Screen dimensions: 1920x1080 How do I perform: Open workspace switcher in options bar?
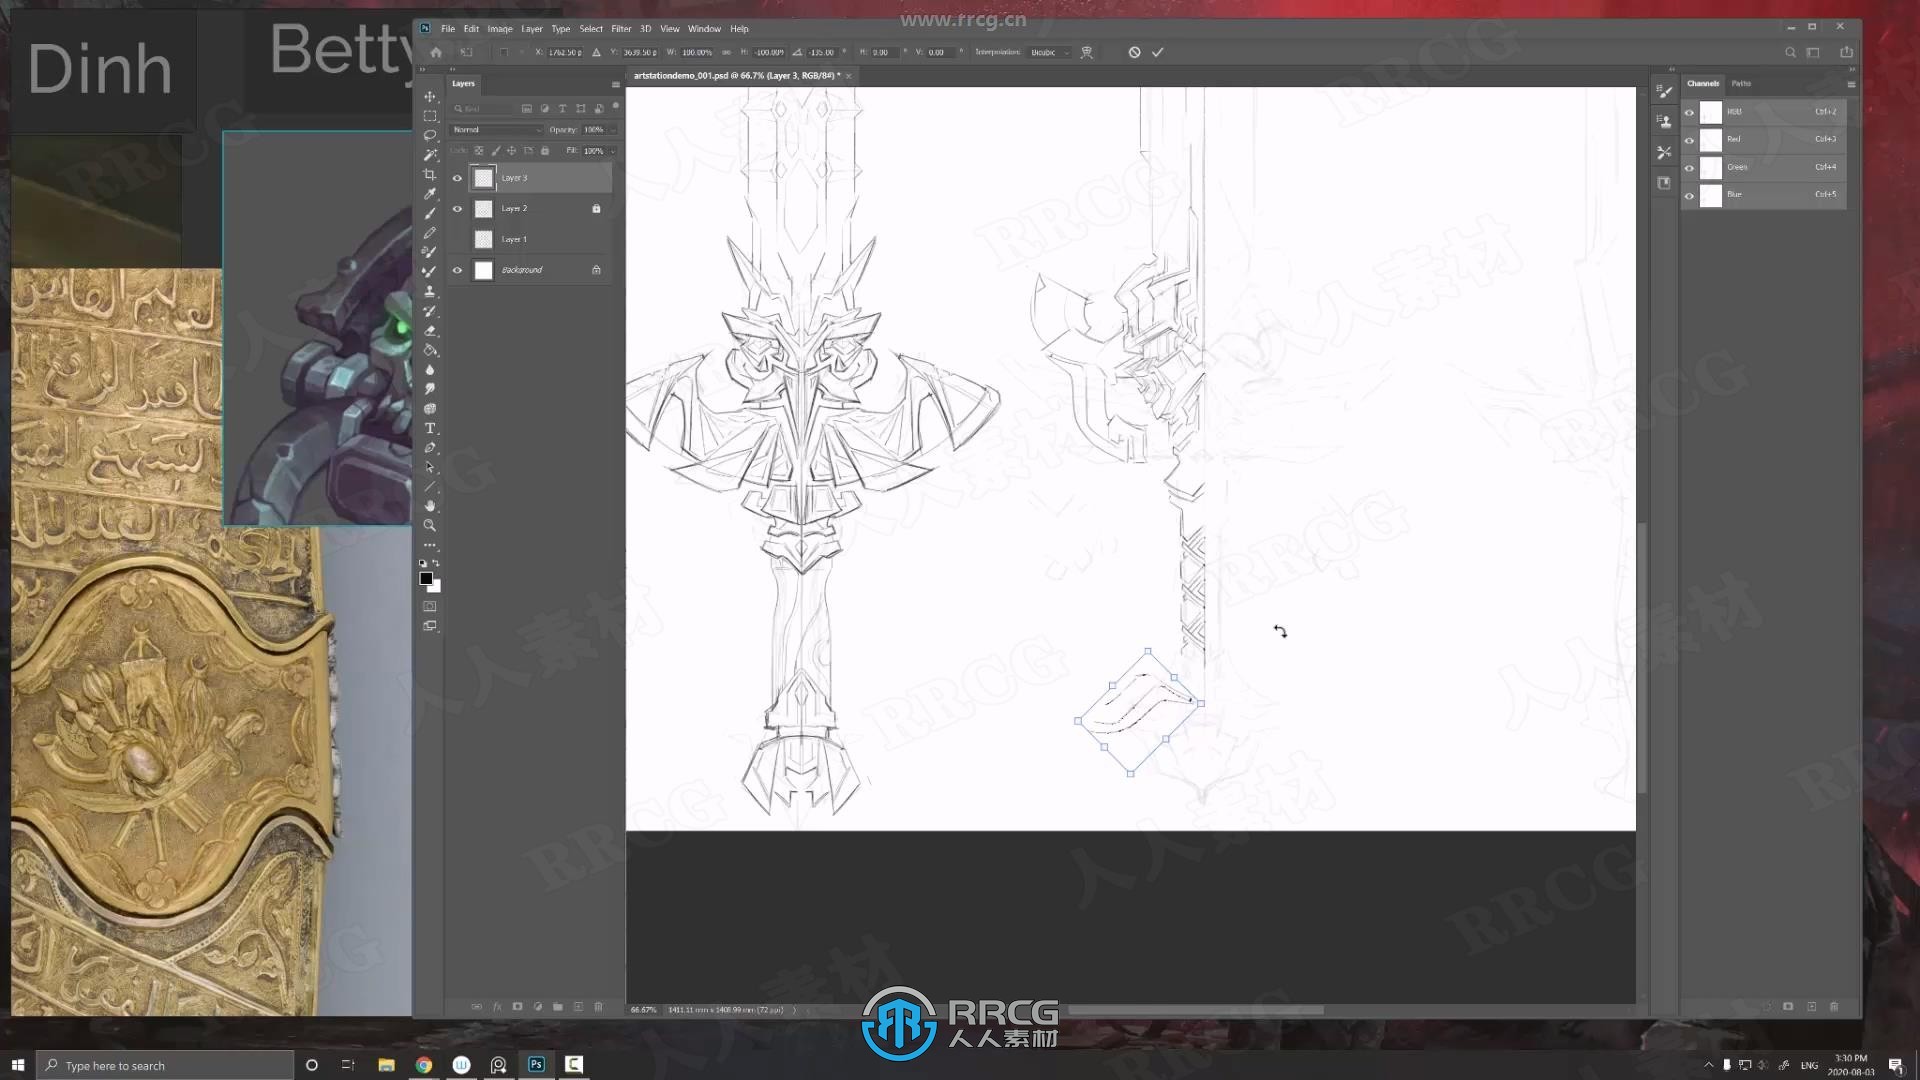click(x=1813, y=52)
